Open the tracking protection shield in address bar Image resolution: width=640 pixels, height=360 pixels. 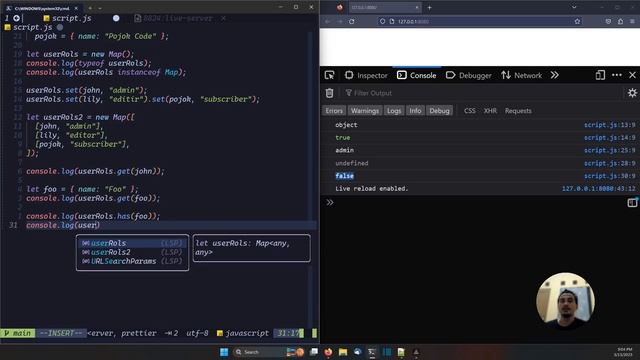click(382, 21)
